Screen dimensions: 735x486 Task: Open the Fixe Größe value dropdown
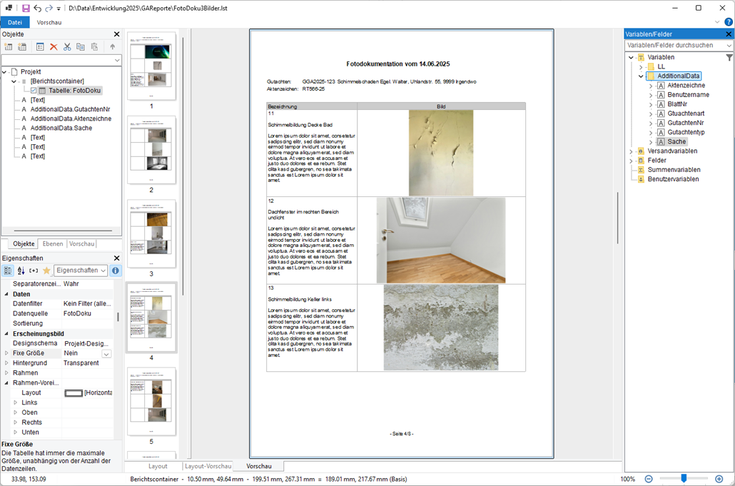107,353
